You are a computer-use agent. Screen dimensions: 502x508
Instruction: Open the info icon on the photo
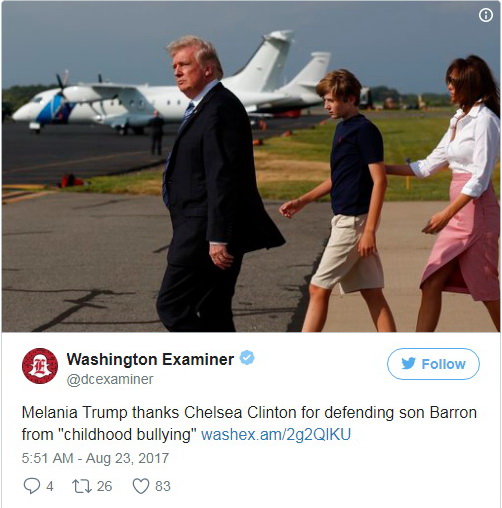pyautogui.click(x=486, y=15)
